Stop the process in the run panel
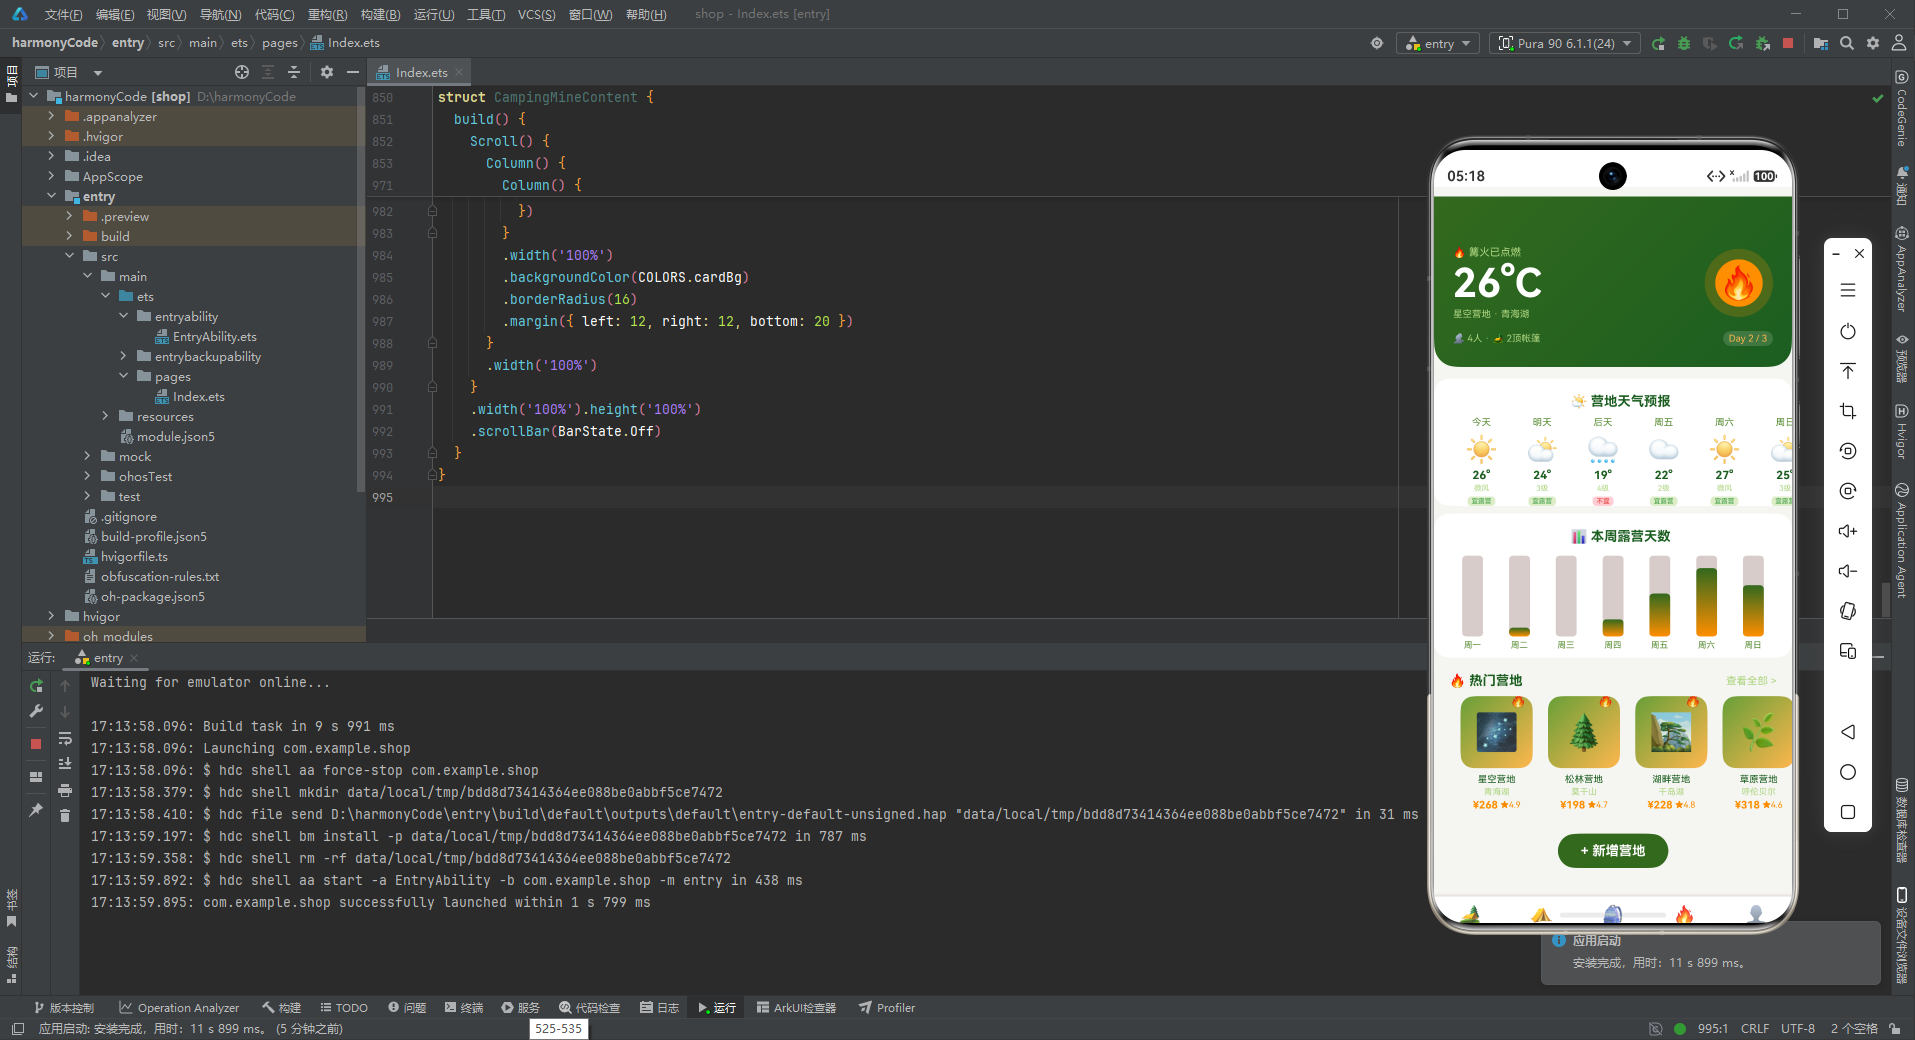The image size is (1915, 1040). click(x=36, y=744)
